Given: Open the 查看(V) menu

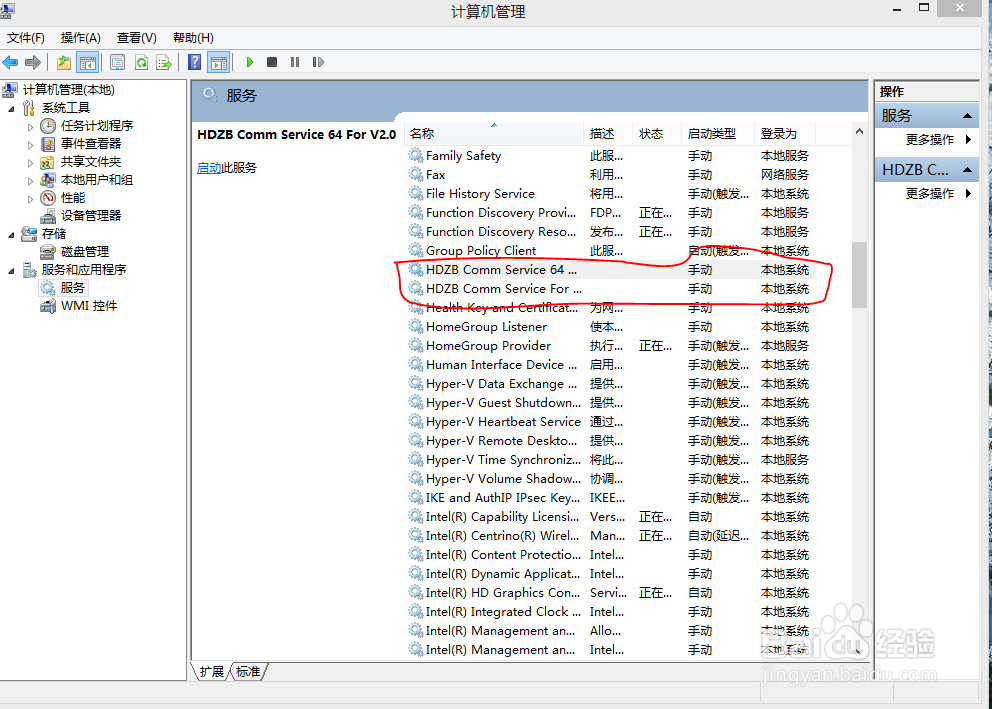Looking at the screenshot, I should tap(137, 38).
